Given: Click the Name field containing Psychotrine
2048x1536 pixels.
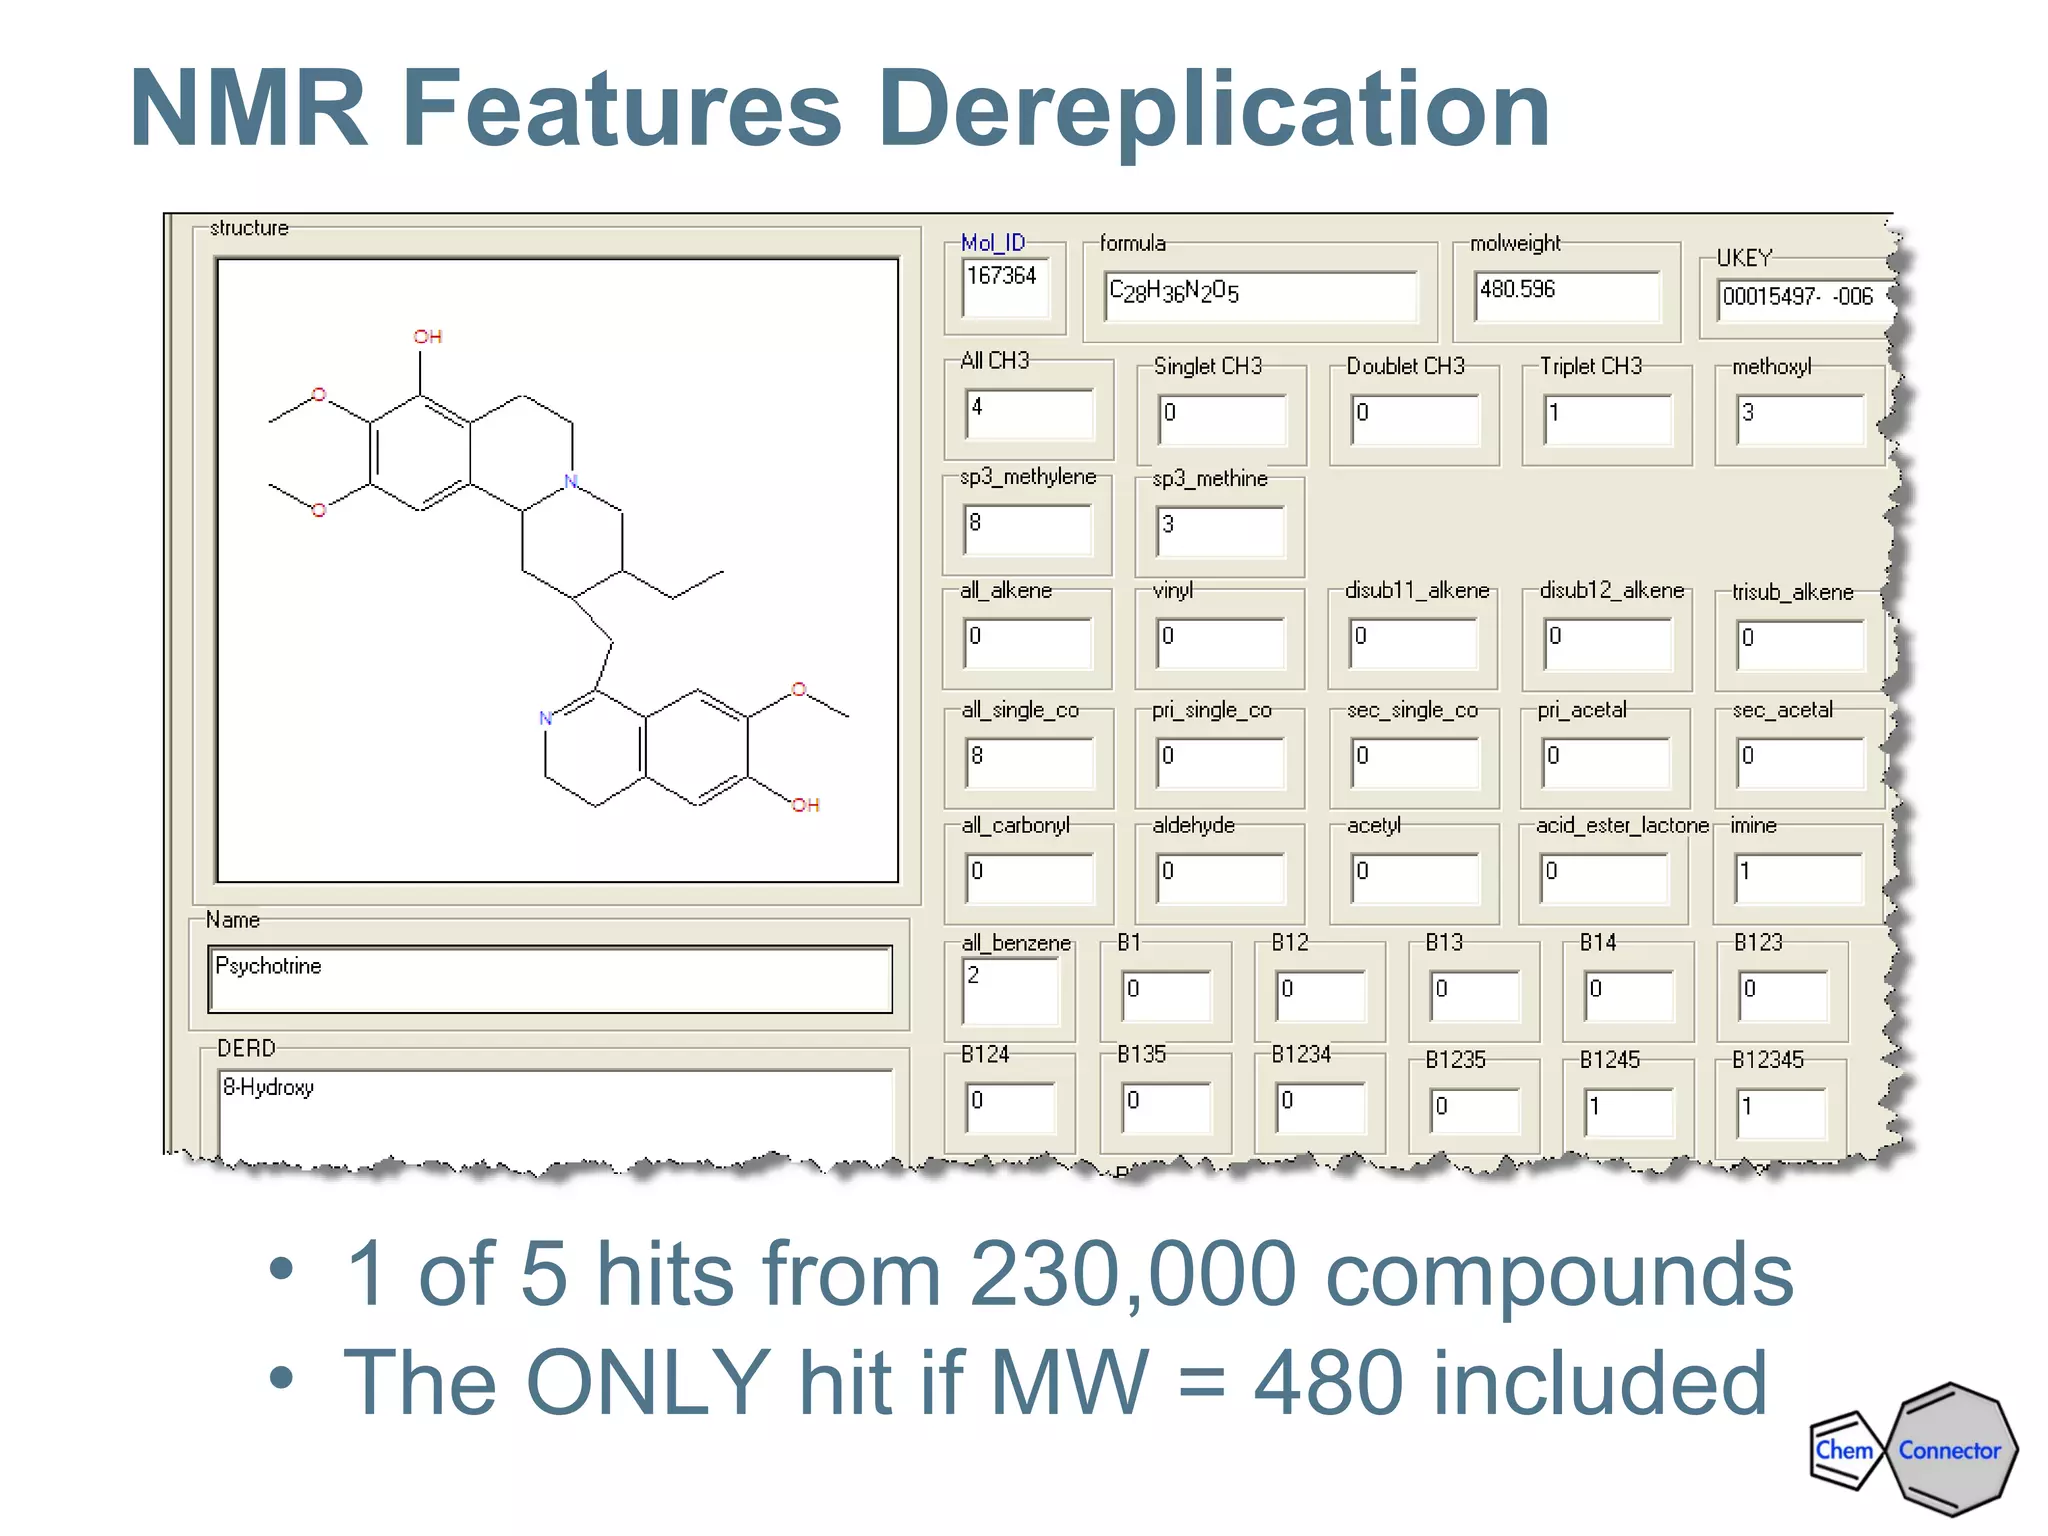Looking at the screenshot, I should (x=550, y=979).
